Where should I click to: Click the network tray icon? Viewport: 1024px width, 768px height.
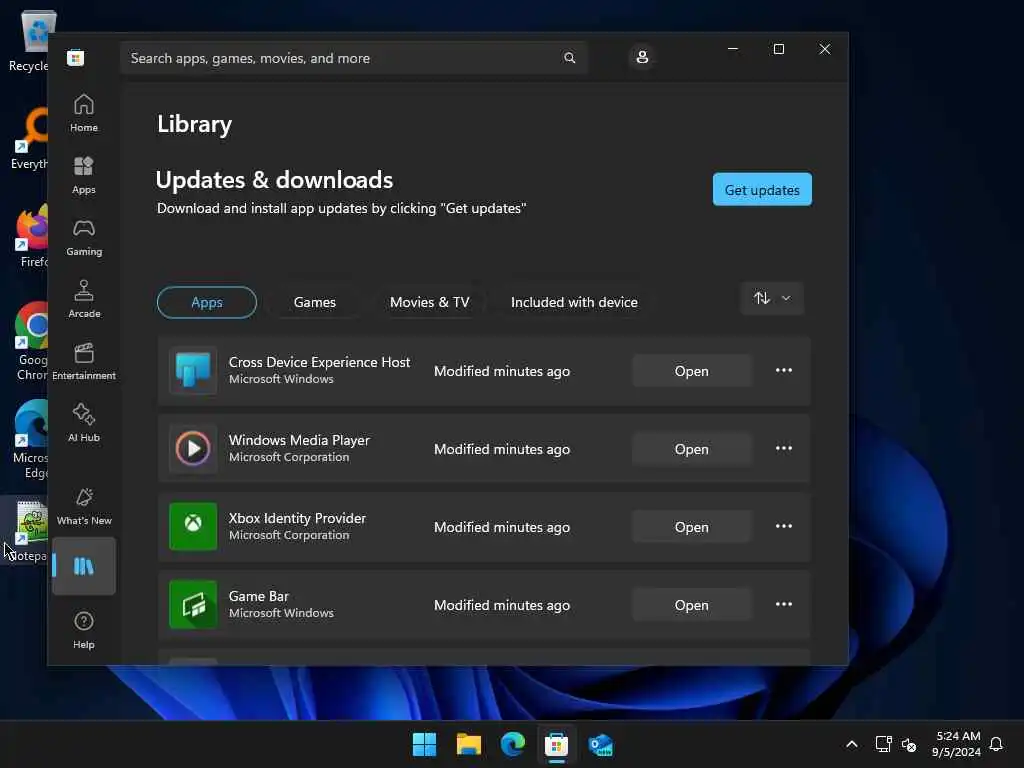coord(883,744)
